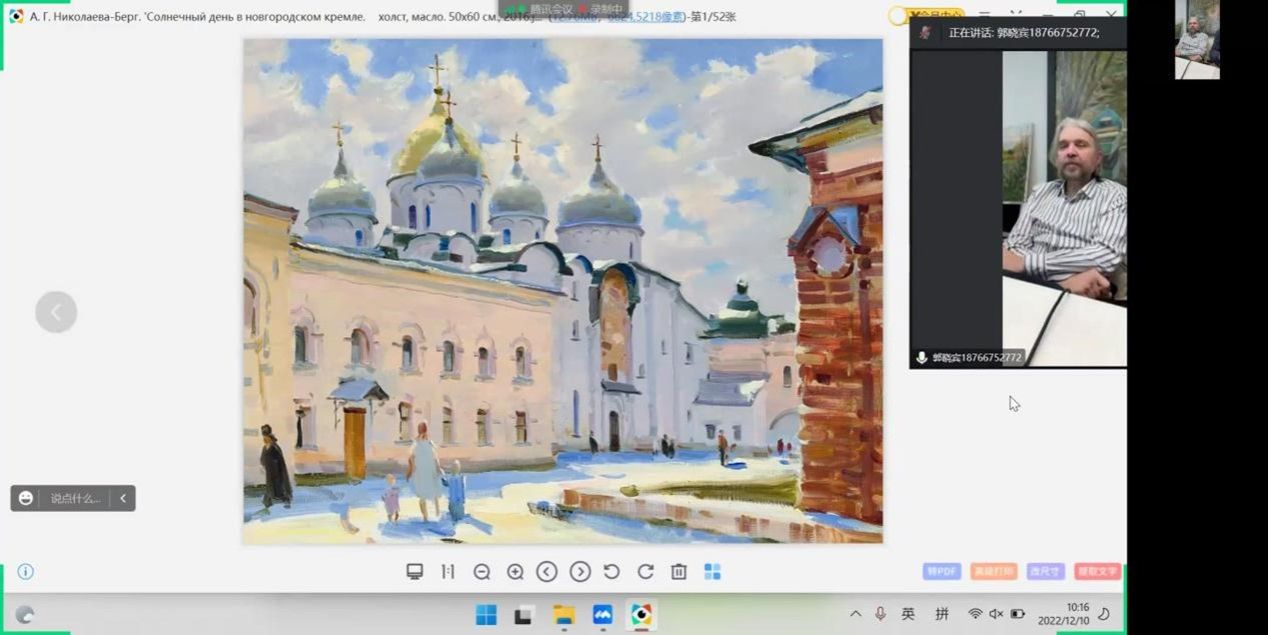The width and height of the screenshot is (1268, 635).
Task: Open slideshow display mode icon
Action: click(414, 572)
